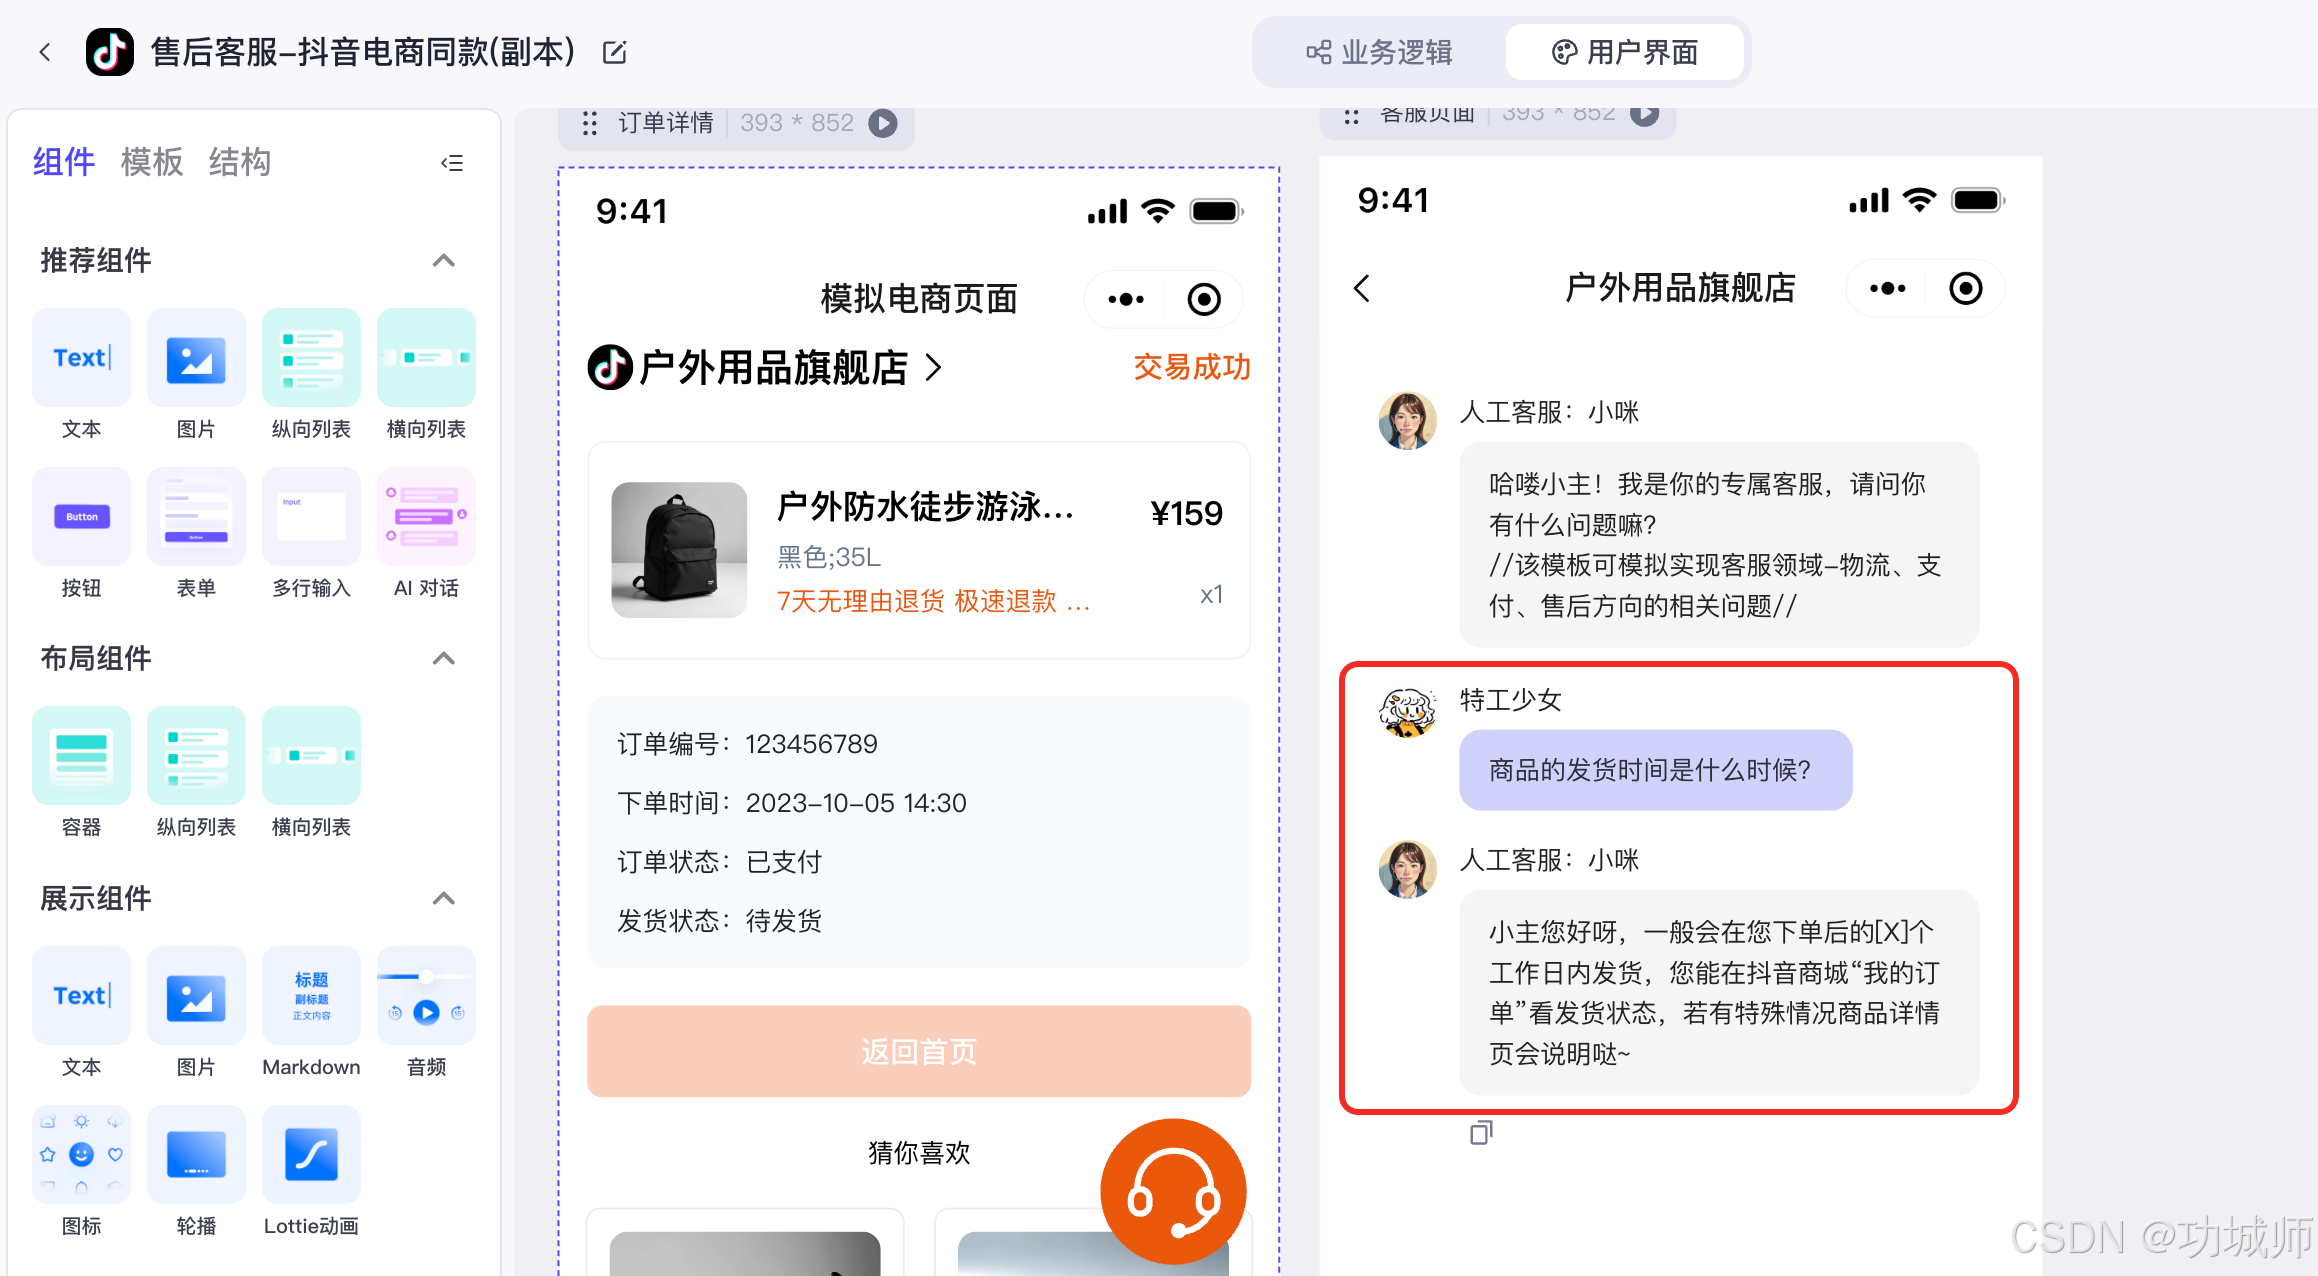Select 文本 component in 展示组件
The width and height of the screenshot is (2318, 1276).
[81, 1012]
